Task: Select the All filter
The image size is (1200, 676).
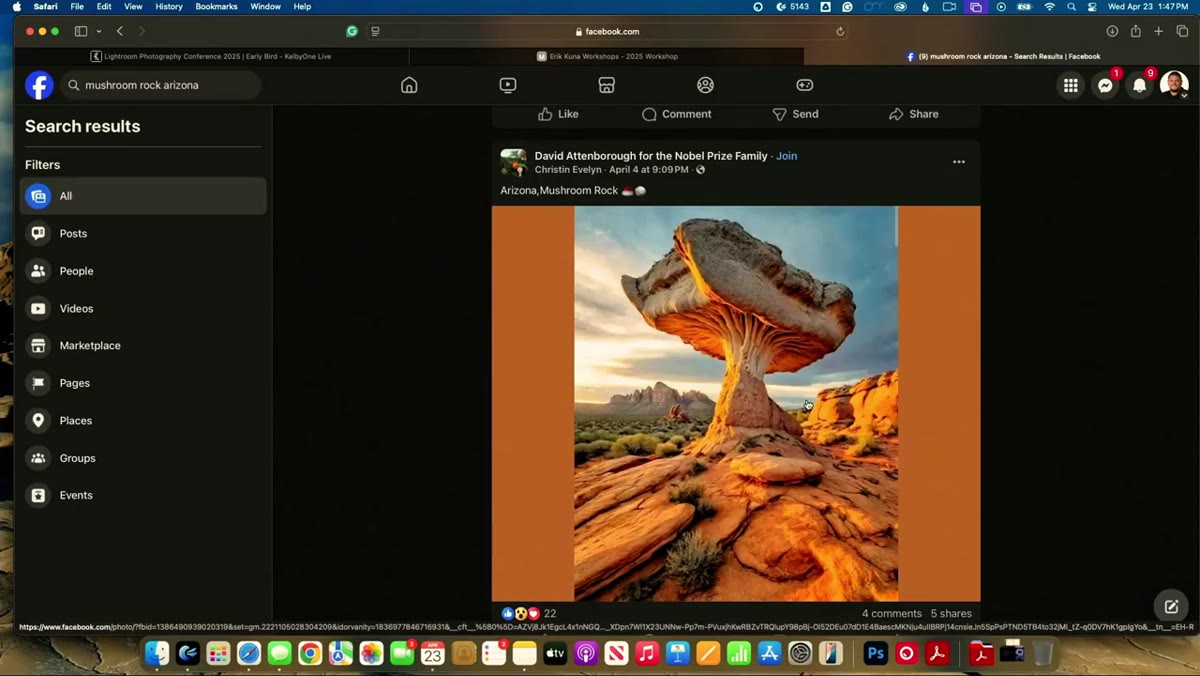Action: point(143,196)
